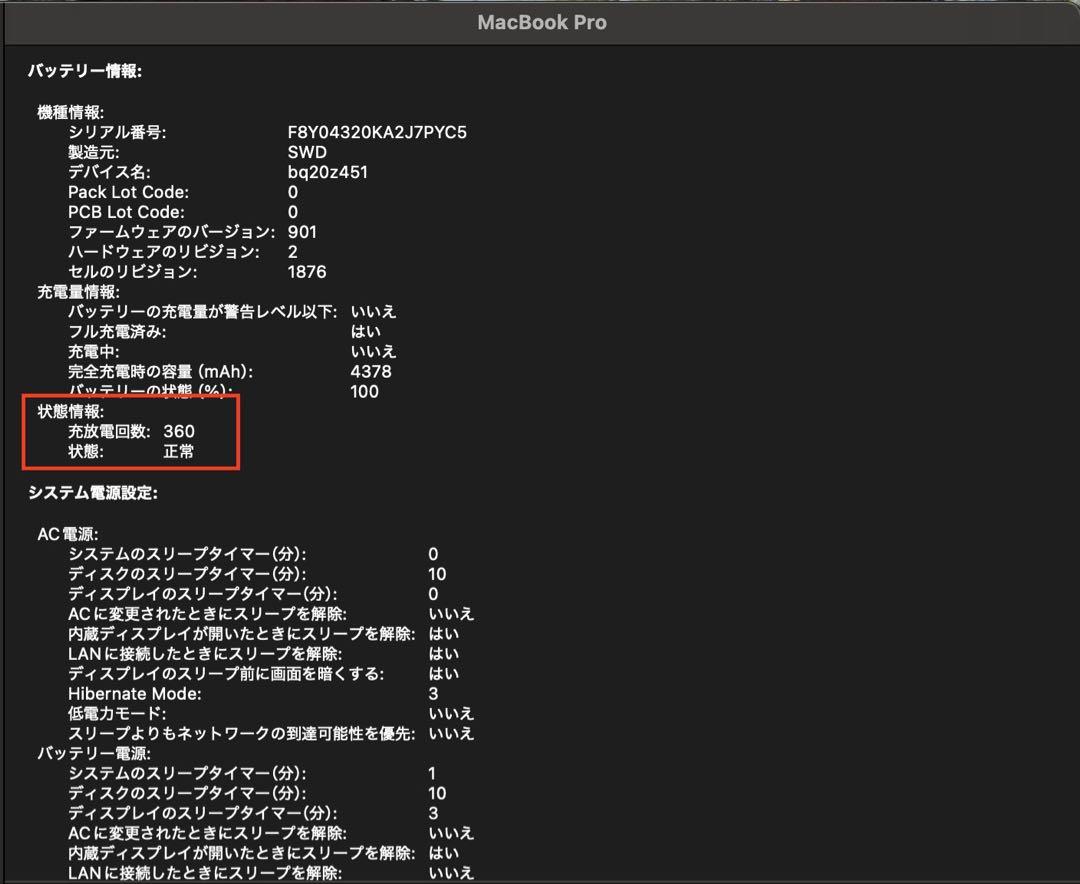
Task: Select the シリアル番号 label
Action: click(x=117, y=132)
